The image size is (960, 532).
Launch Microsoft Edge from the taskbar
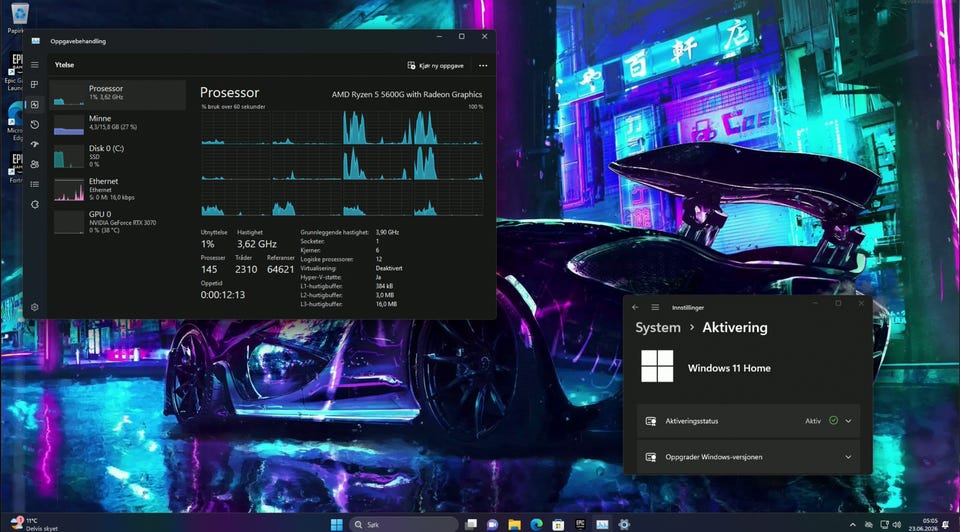536,525
